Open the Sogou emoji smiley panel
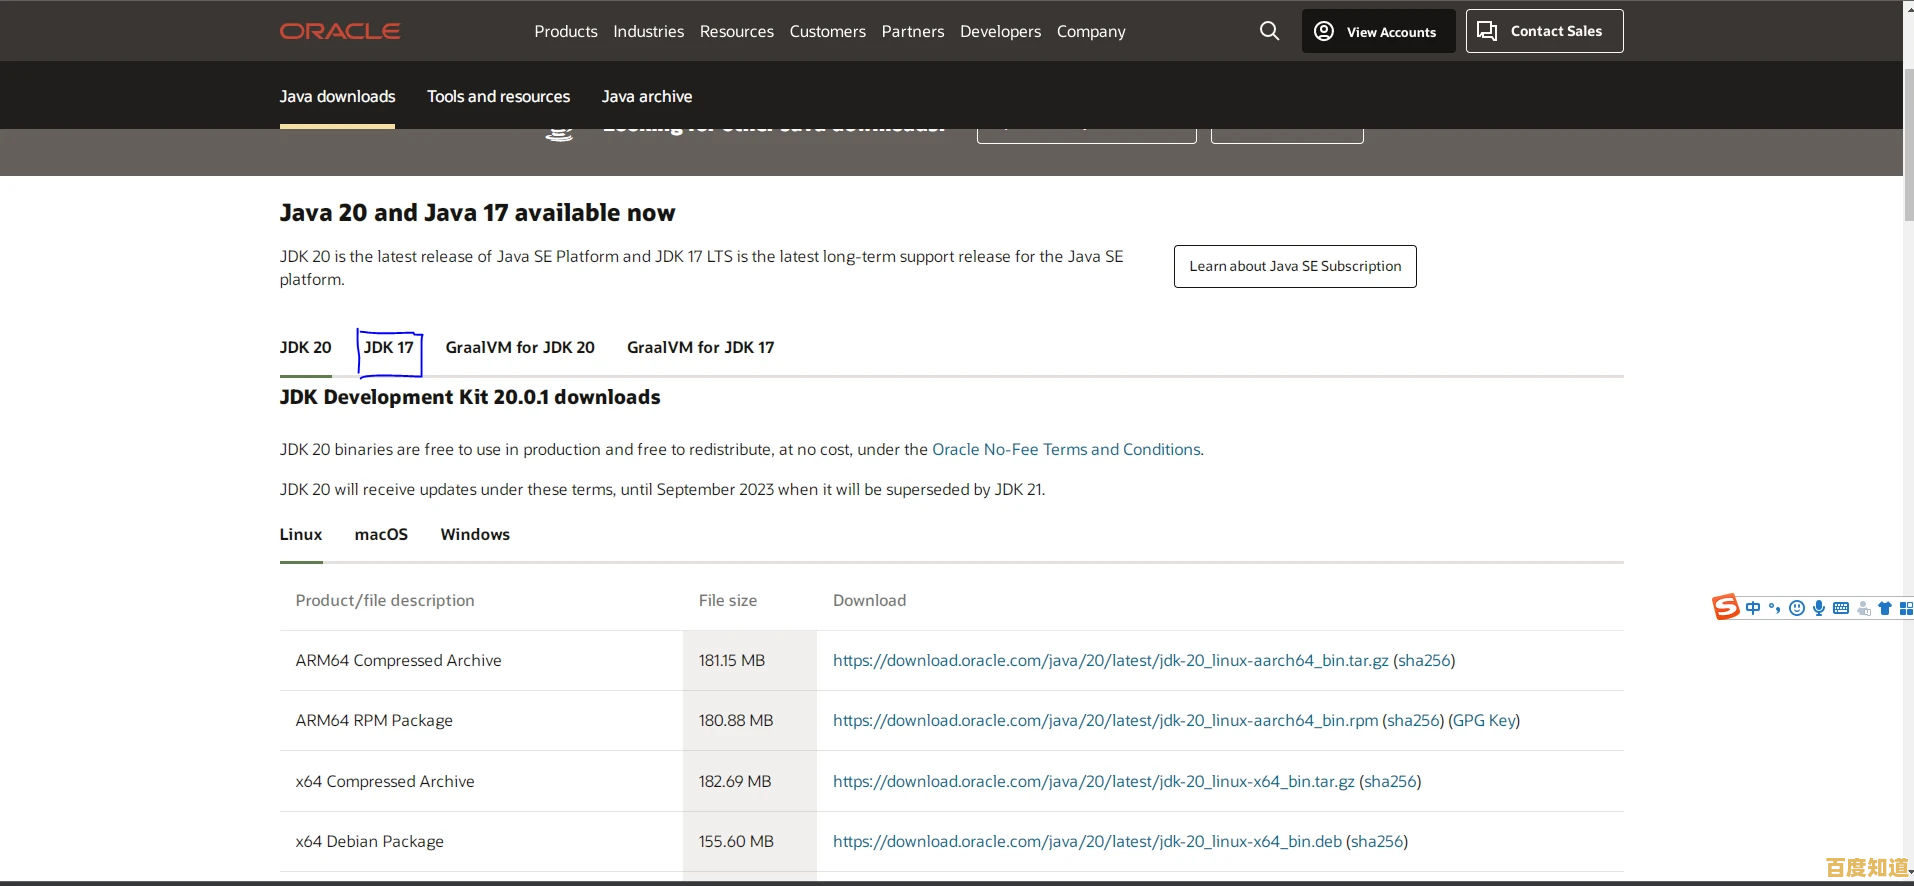 click(x=1797, y=608)
